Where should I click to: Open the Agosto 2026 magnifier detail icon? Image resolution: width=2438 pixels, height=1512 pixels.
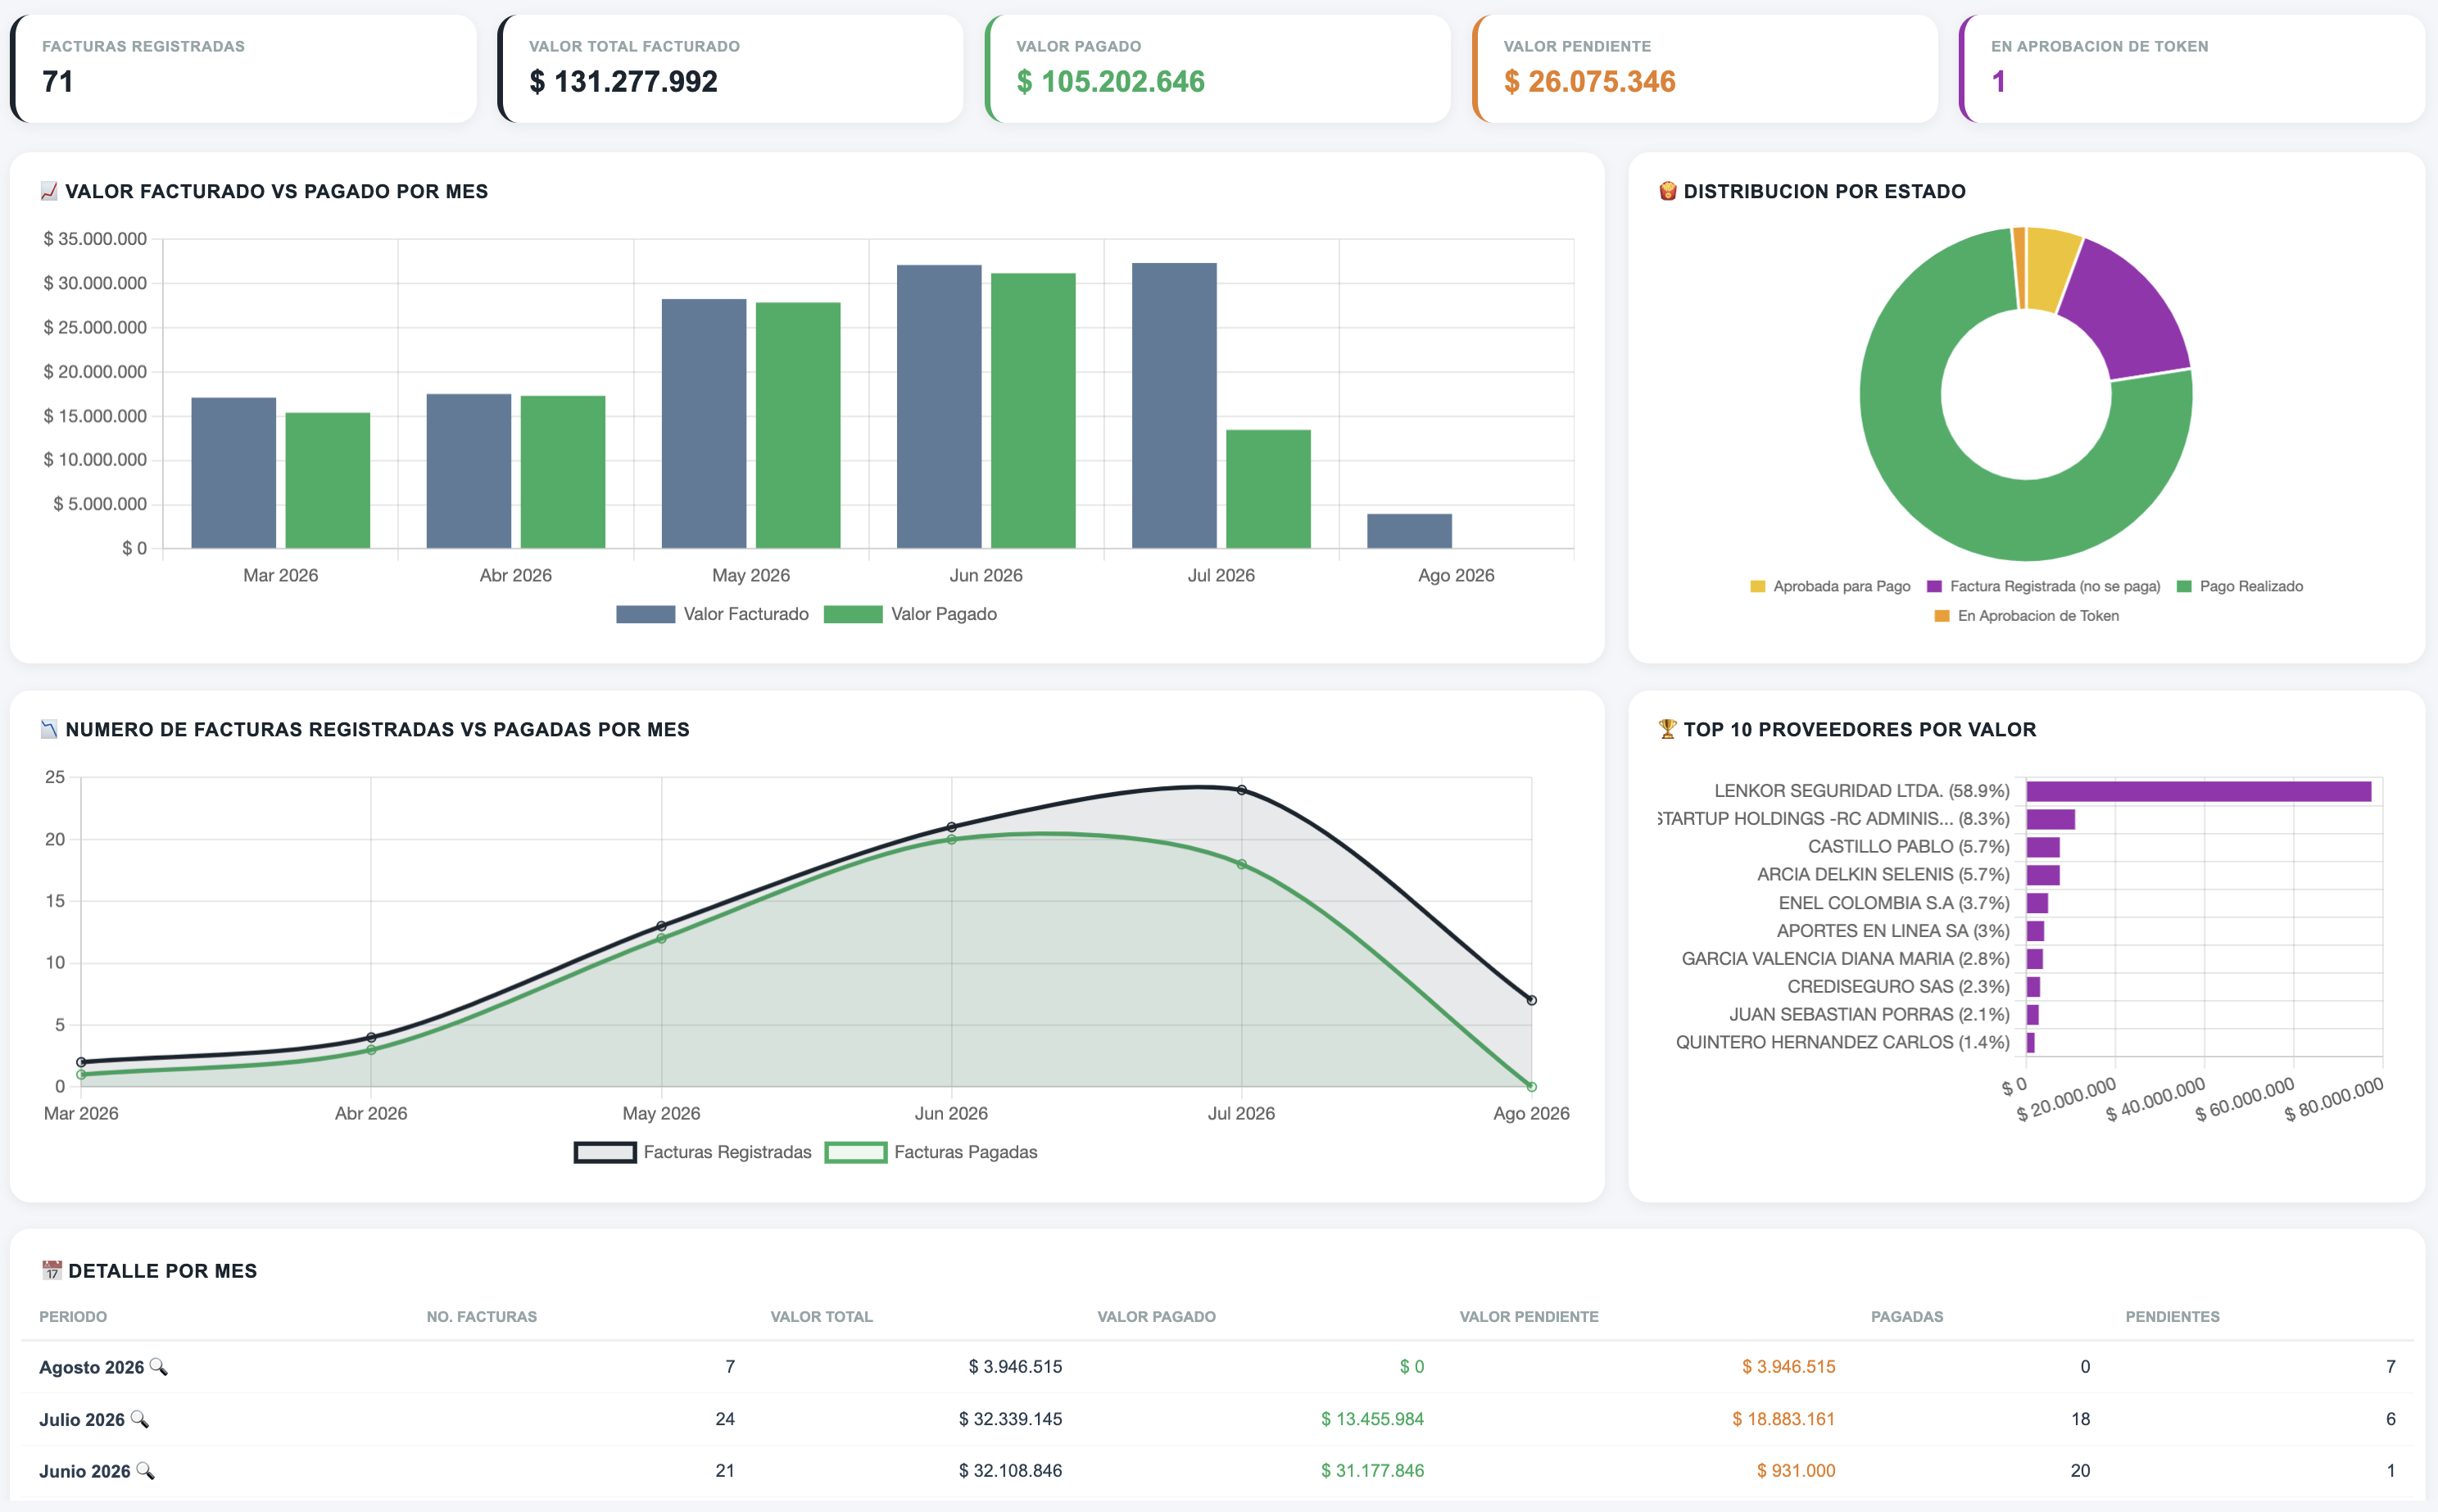coord(158,1366)
